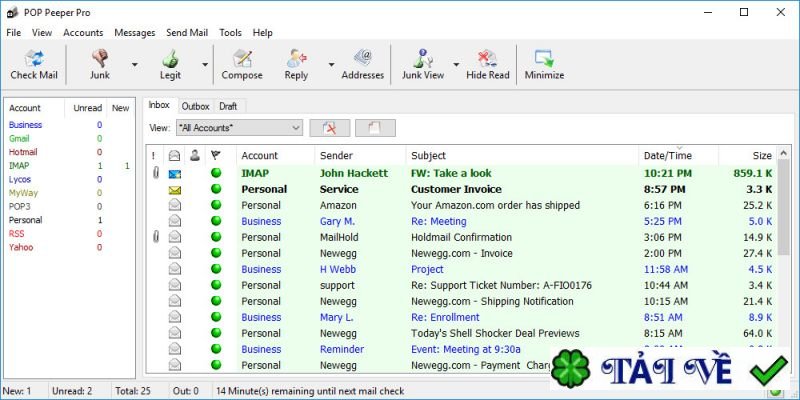The height and width of the screenshot is (400, 800).
Task: Click the envelope read-status column header
Action: coord(174,156)
